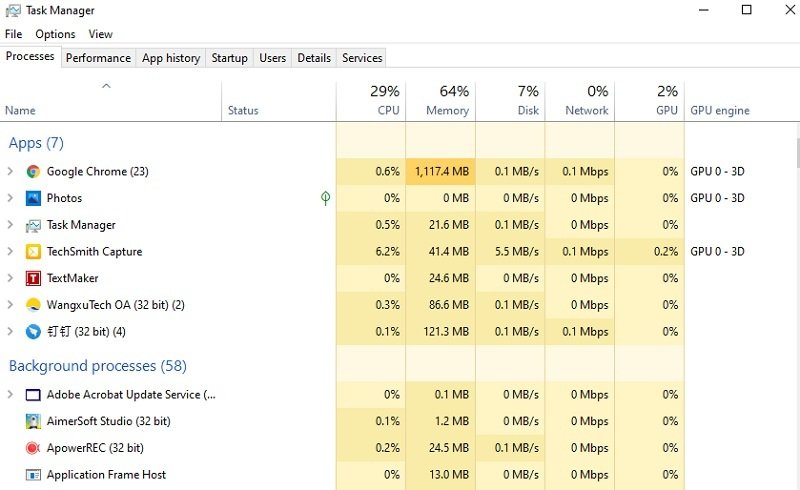This screenshot has width=800, height=490.
Task: Expand the Task Manager process group
Action: [x=10, y=225]
